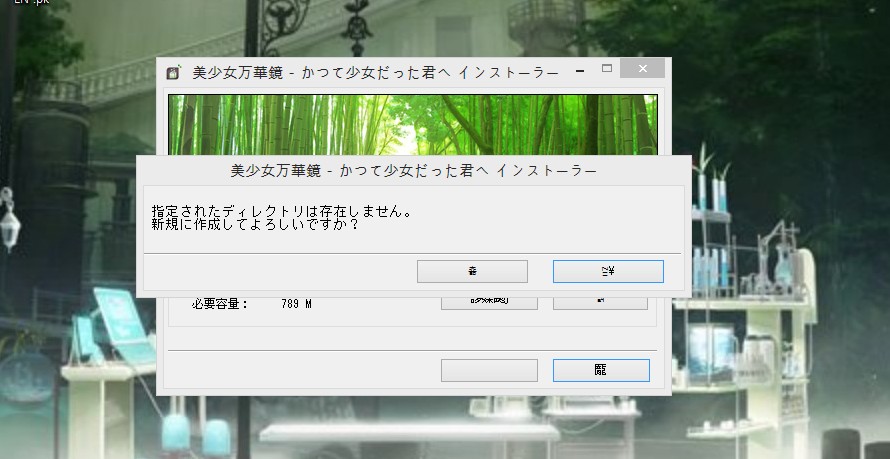Click partially hidden left button beneath the dialog
Screen dimensions: 890x459
tap(489, 302)
